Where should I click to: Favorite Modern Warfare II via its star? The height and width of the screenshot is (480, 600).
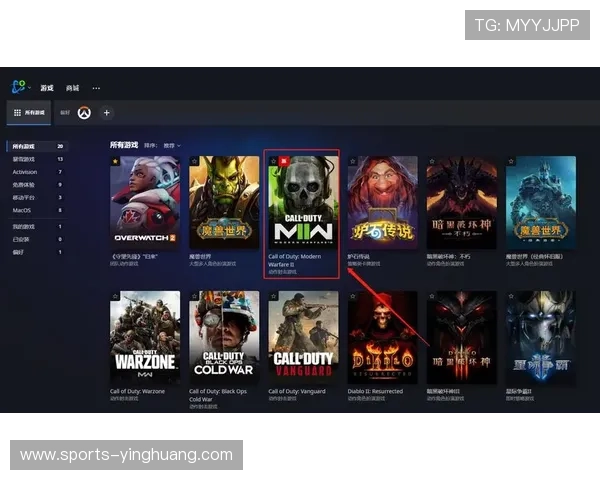tap(273, 161)
